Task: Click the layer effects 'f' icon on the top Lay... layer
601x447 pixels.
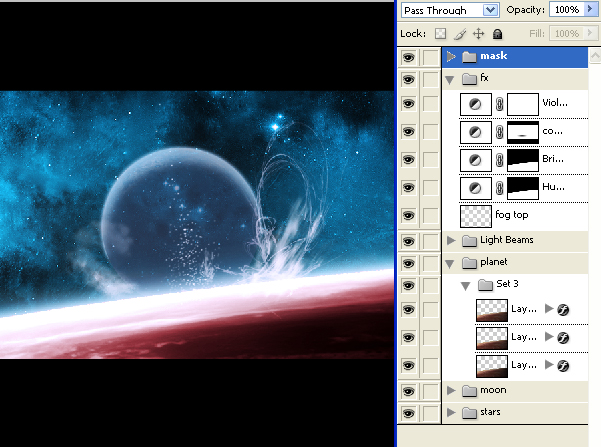Action: (x=564, y=310)
